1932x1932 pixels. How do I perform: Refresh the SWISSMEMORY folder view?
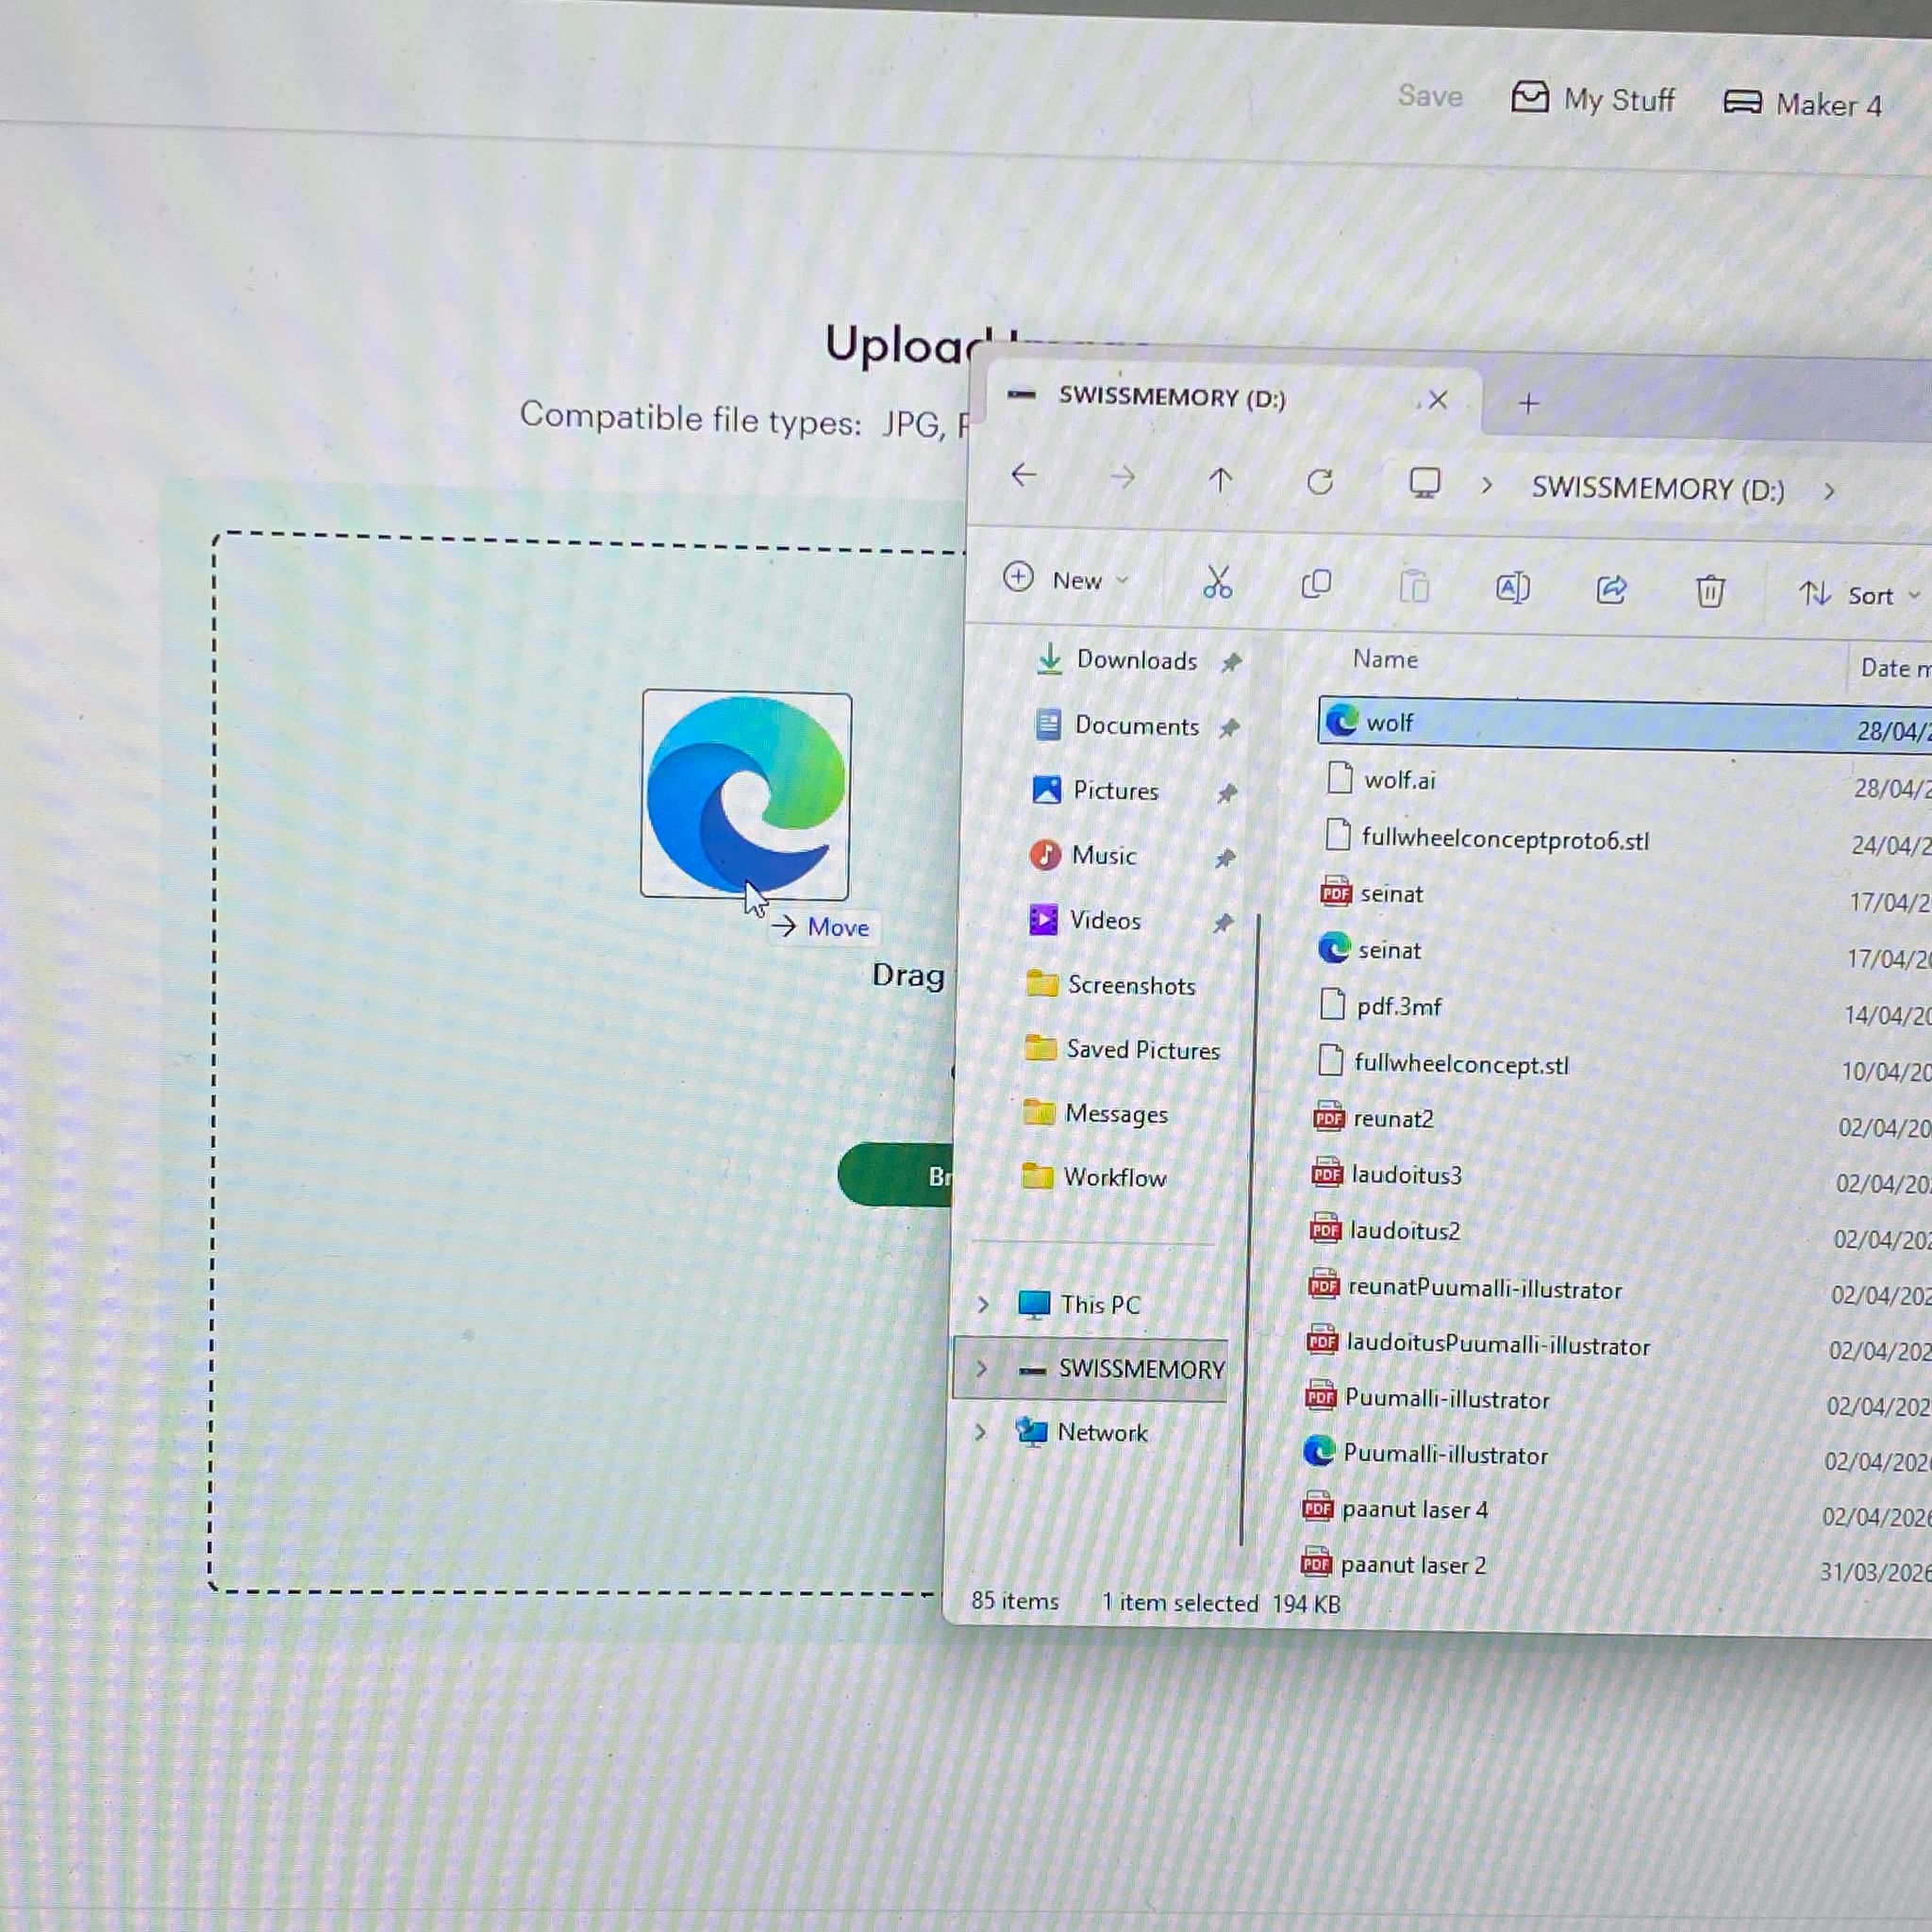pos(1320,483)
